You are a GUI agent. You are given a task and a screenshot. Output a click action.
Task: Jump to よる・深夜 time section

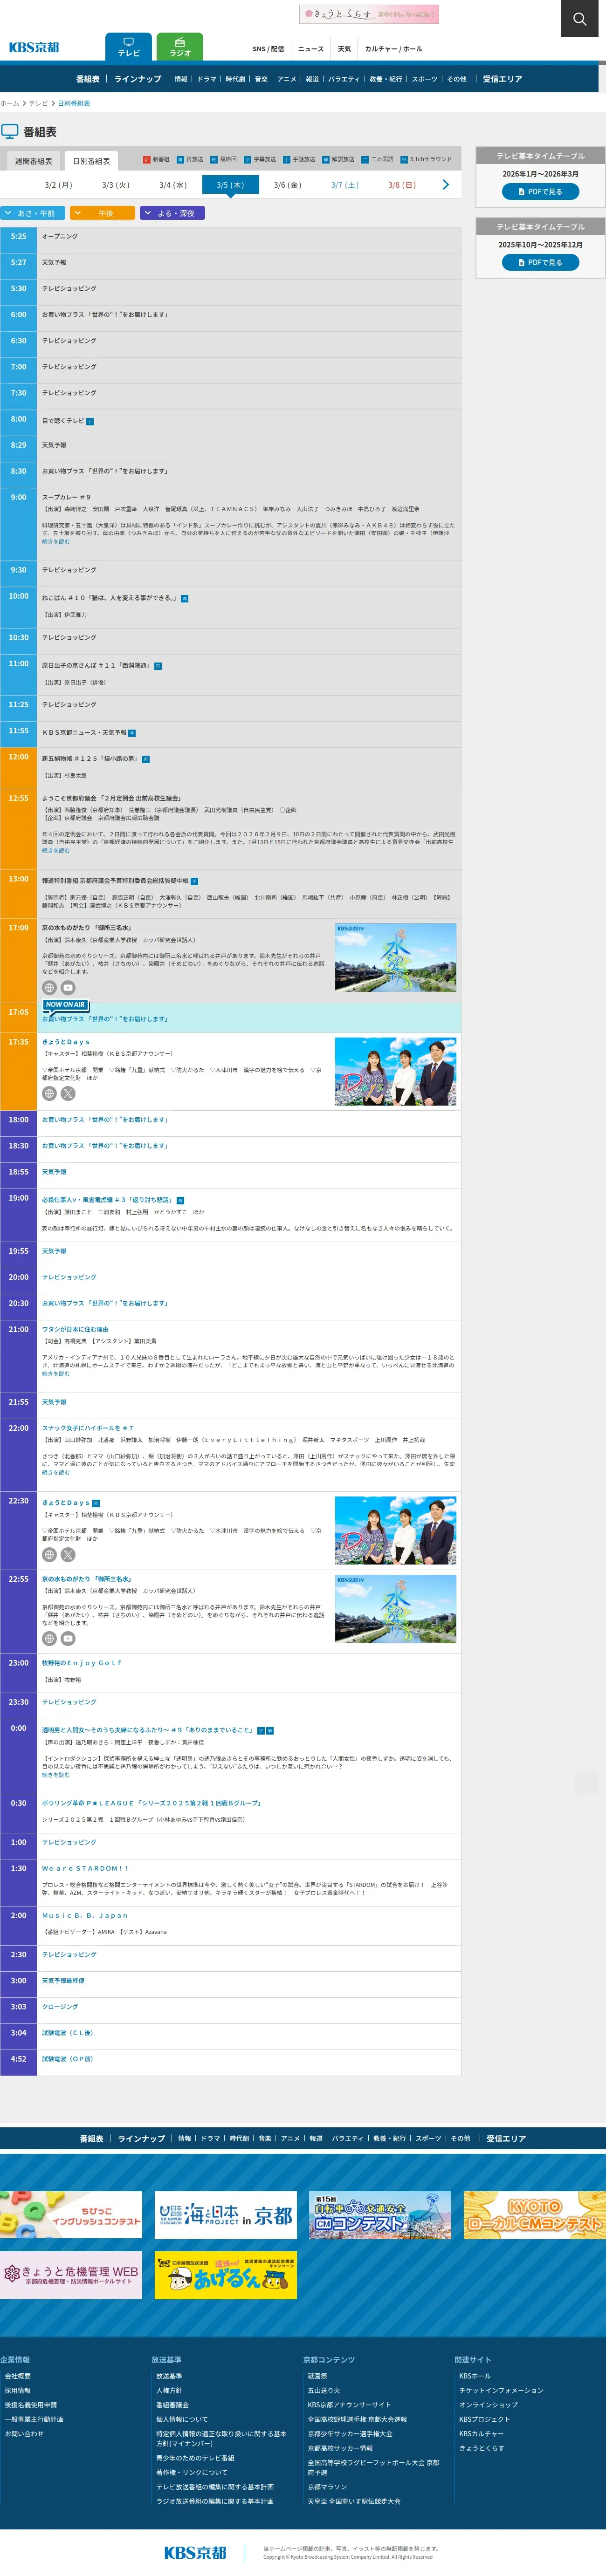172,213
